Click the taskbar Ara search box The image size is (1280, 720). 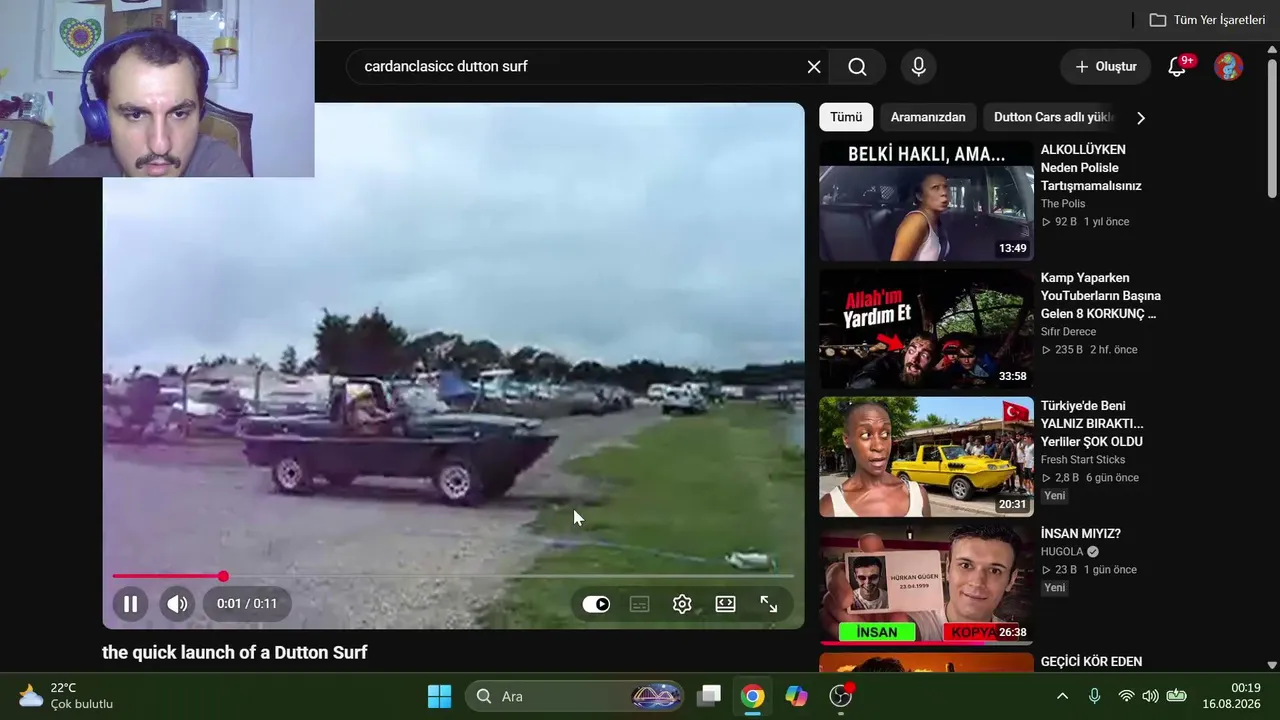click(x=575, y=696)
